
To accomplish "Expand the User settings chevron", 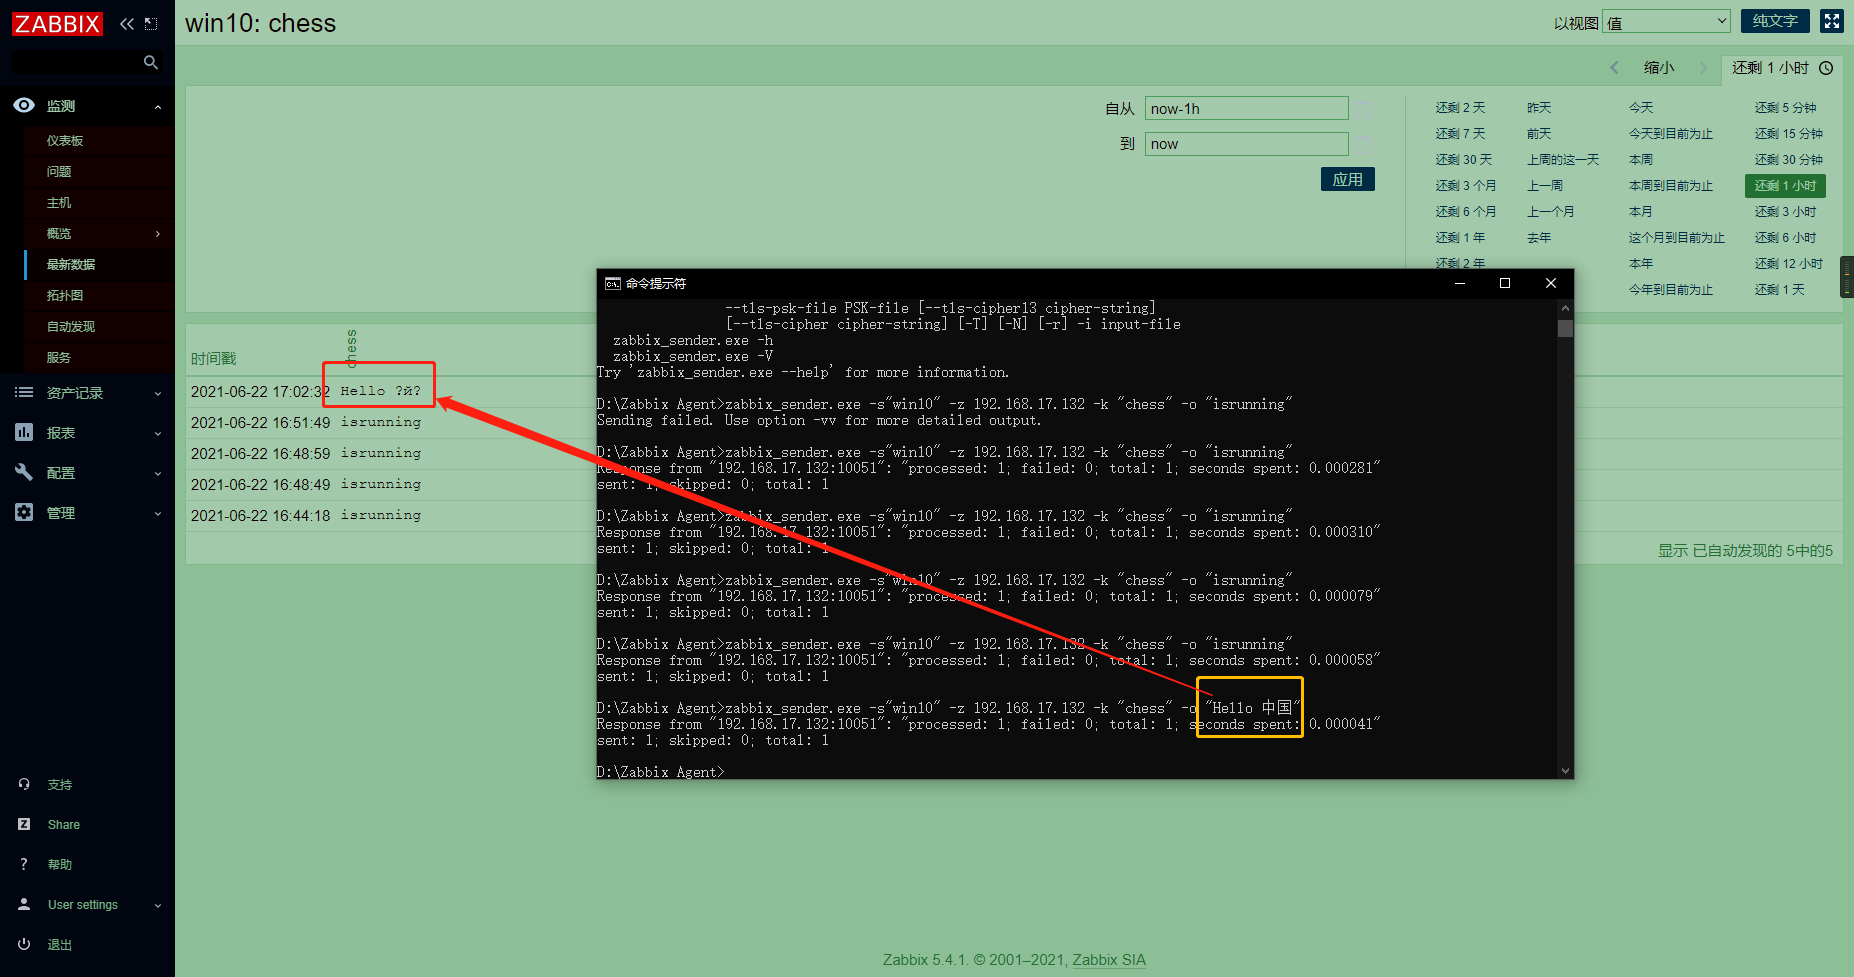I will (158, 906).
